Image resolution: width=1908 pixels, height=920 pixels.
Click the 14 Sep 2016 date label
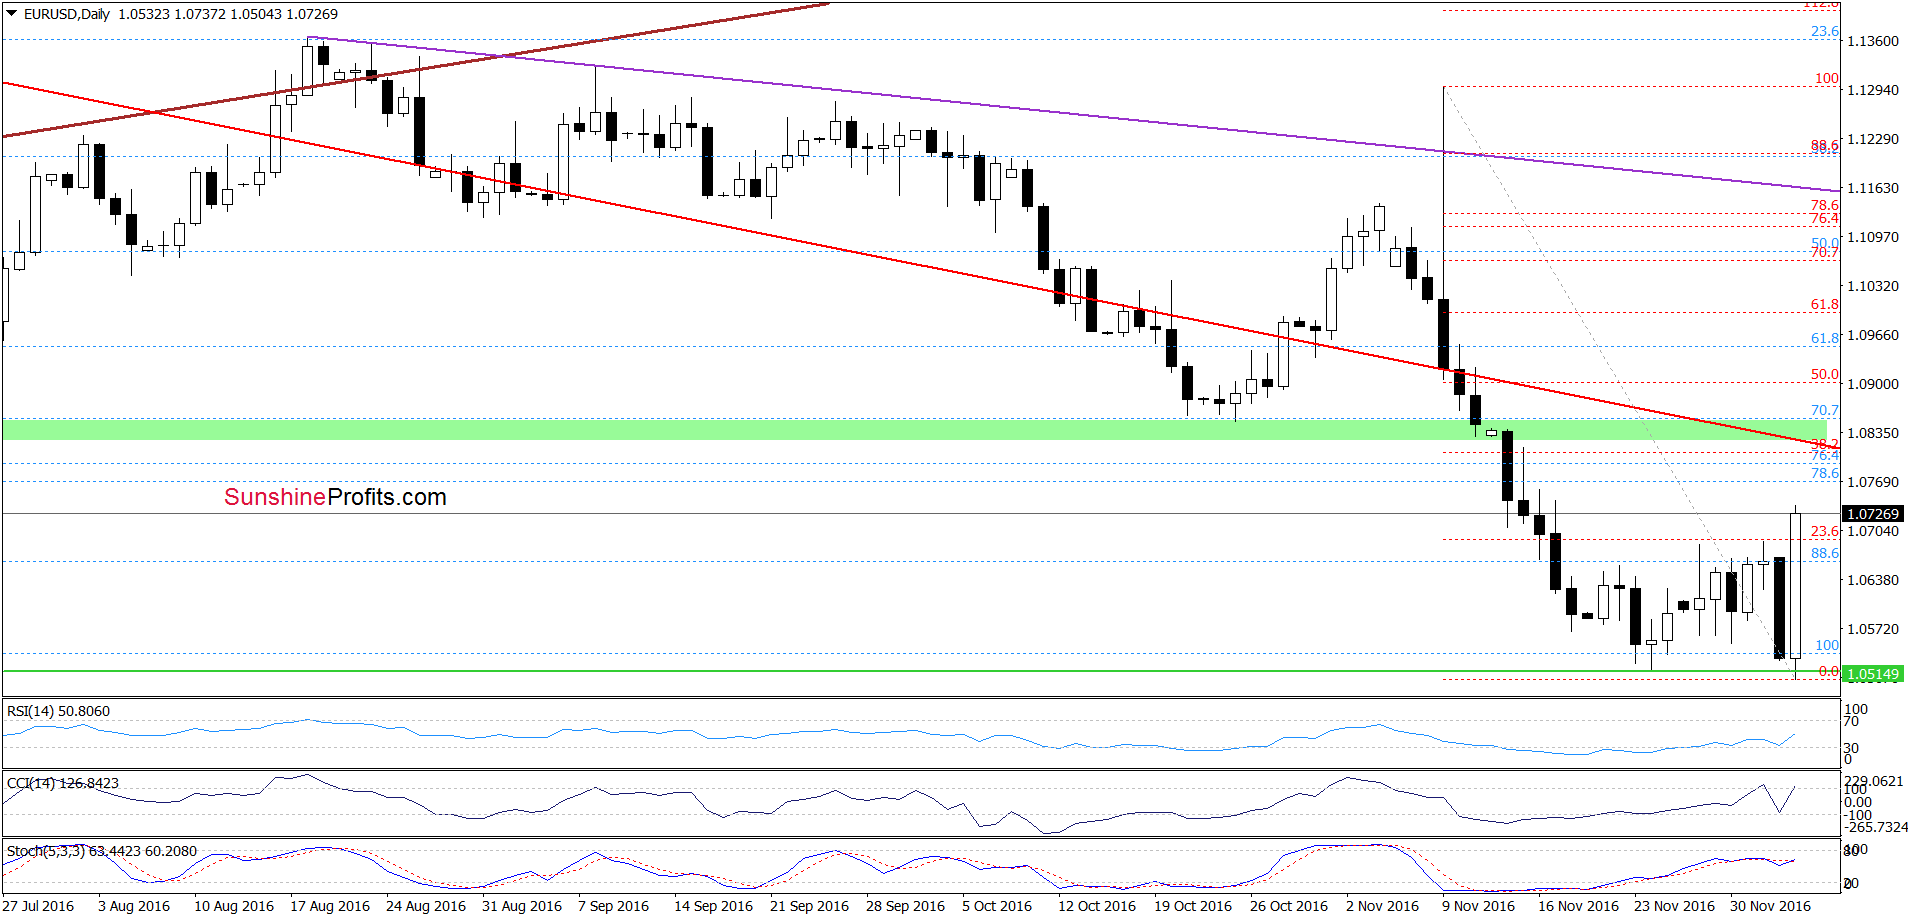714,906
